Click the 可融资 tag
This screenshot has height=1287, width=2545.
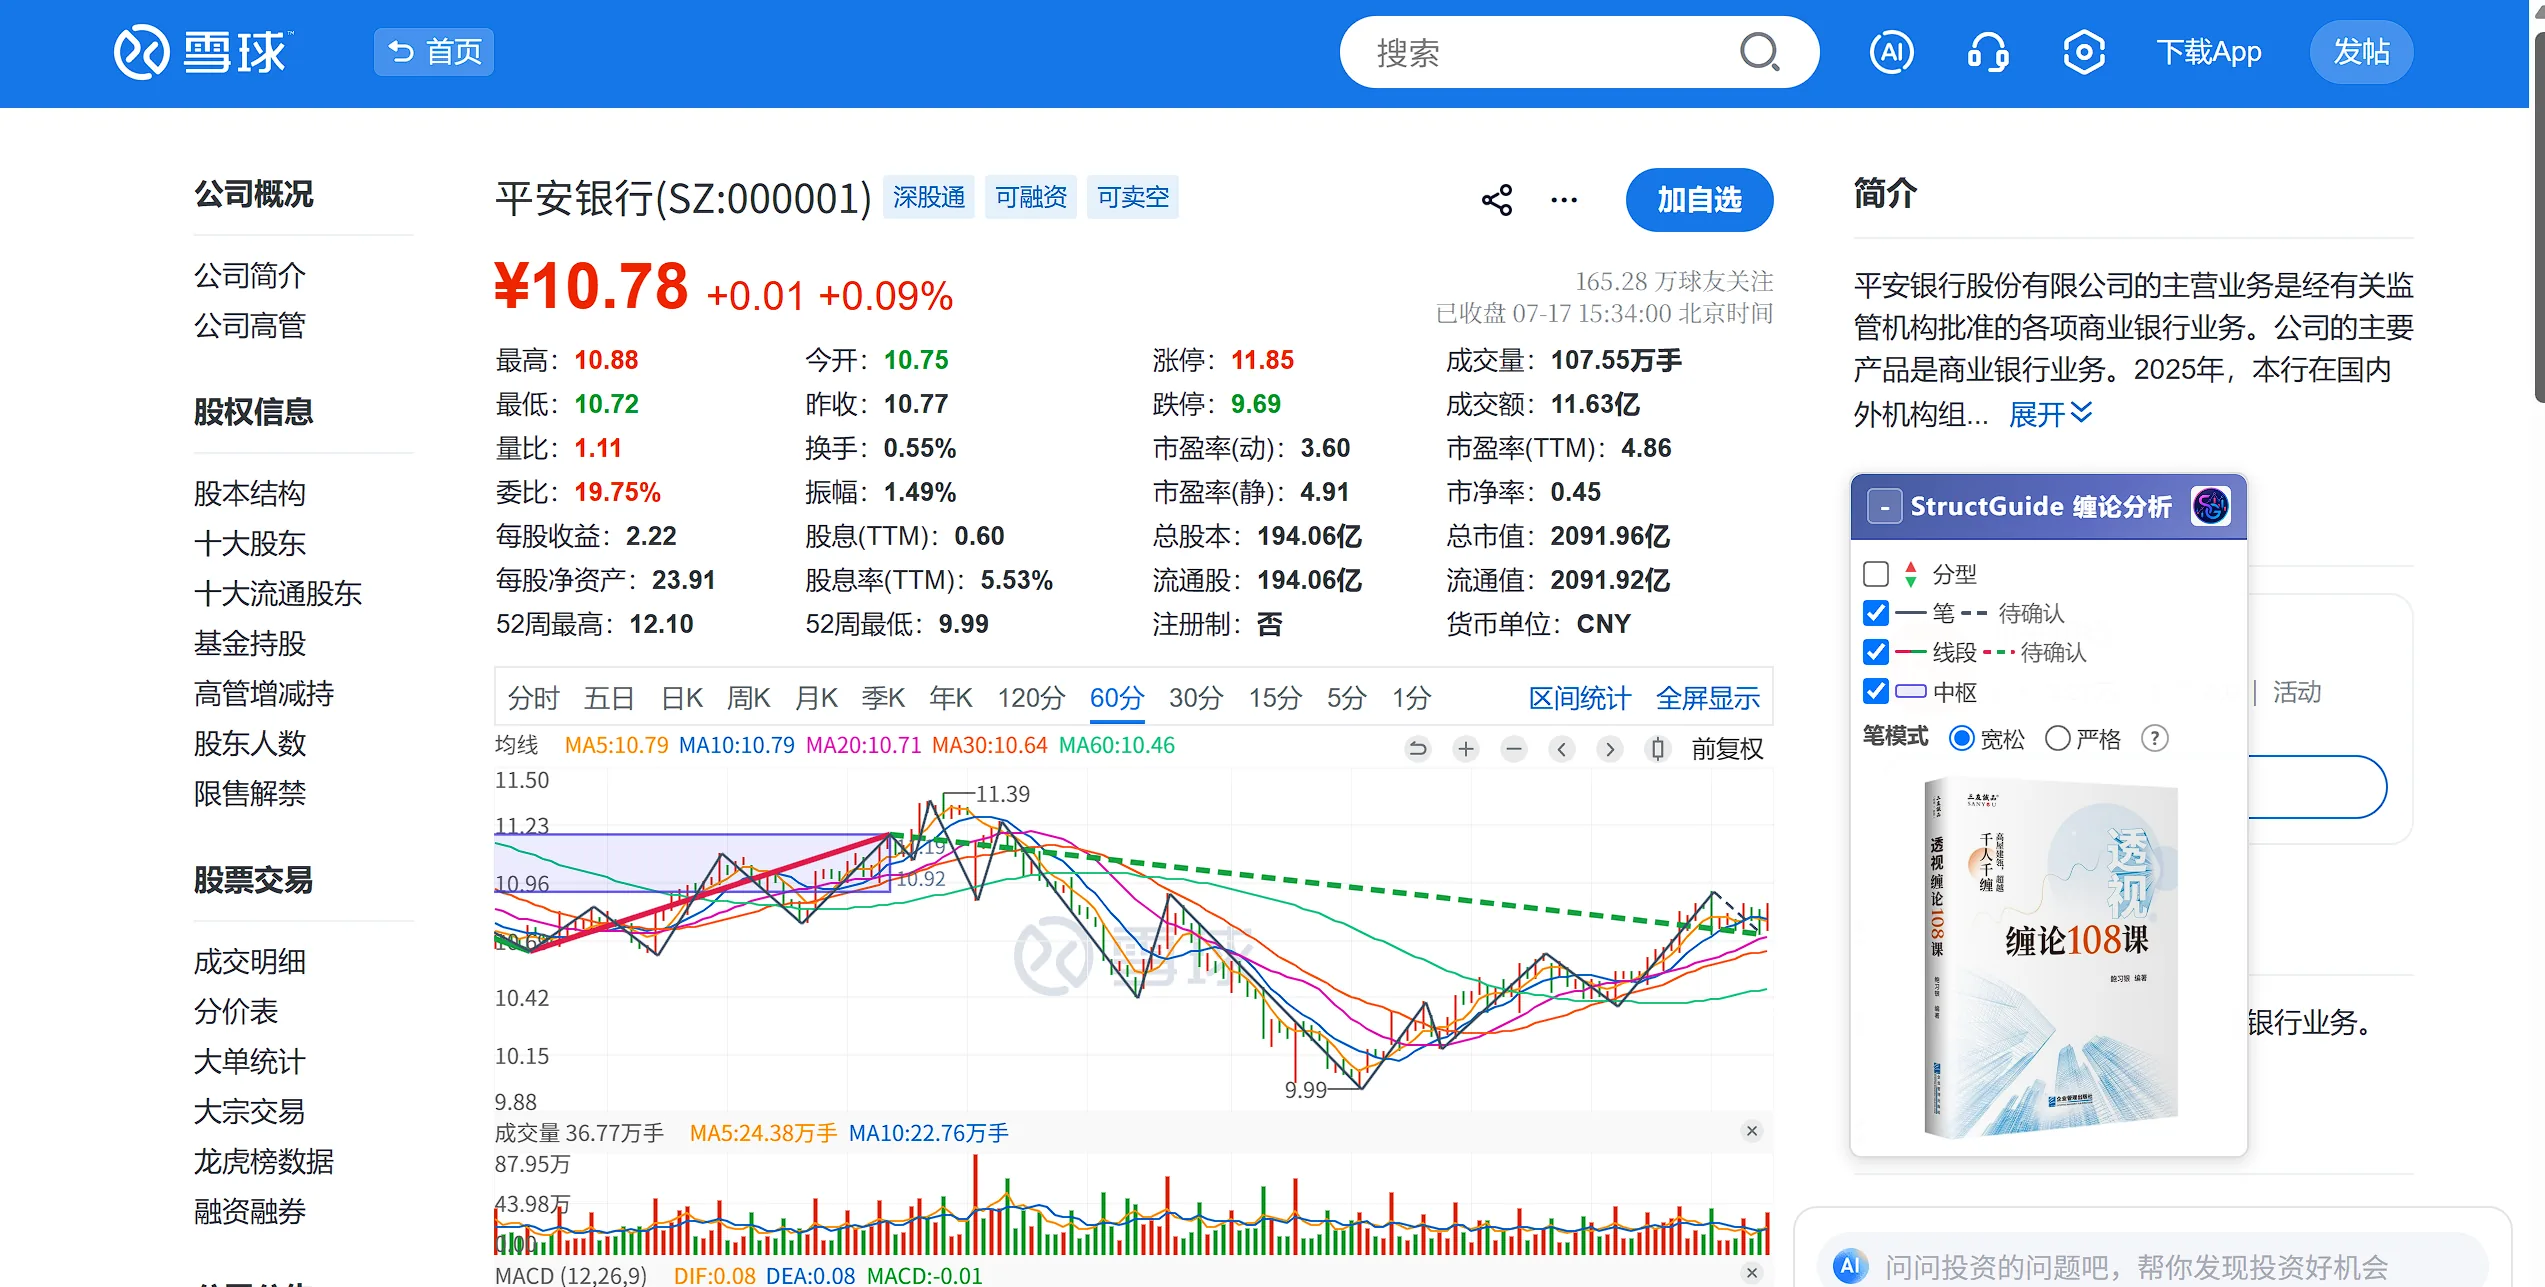pos(1030,197)
